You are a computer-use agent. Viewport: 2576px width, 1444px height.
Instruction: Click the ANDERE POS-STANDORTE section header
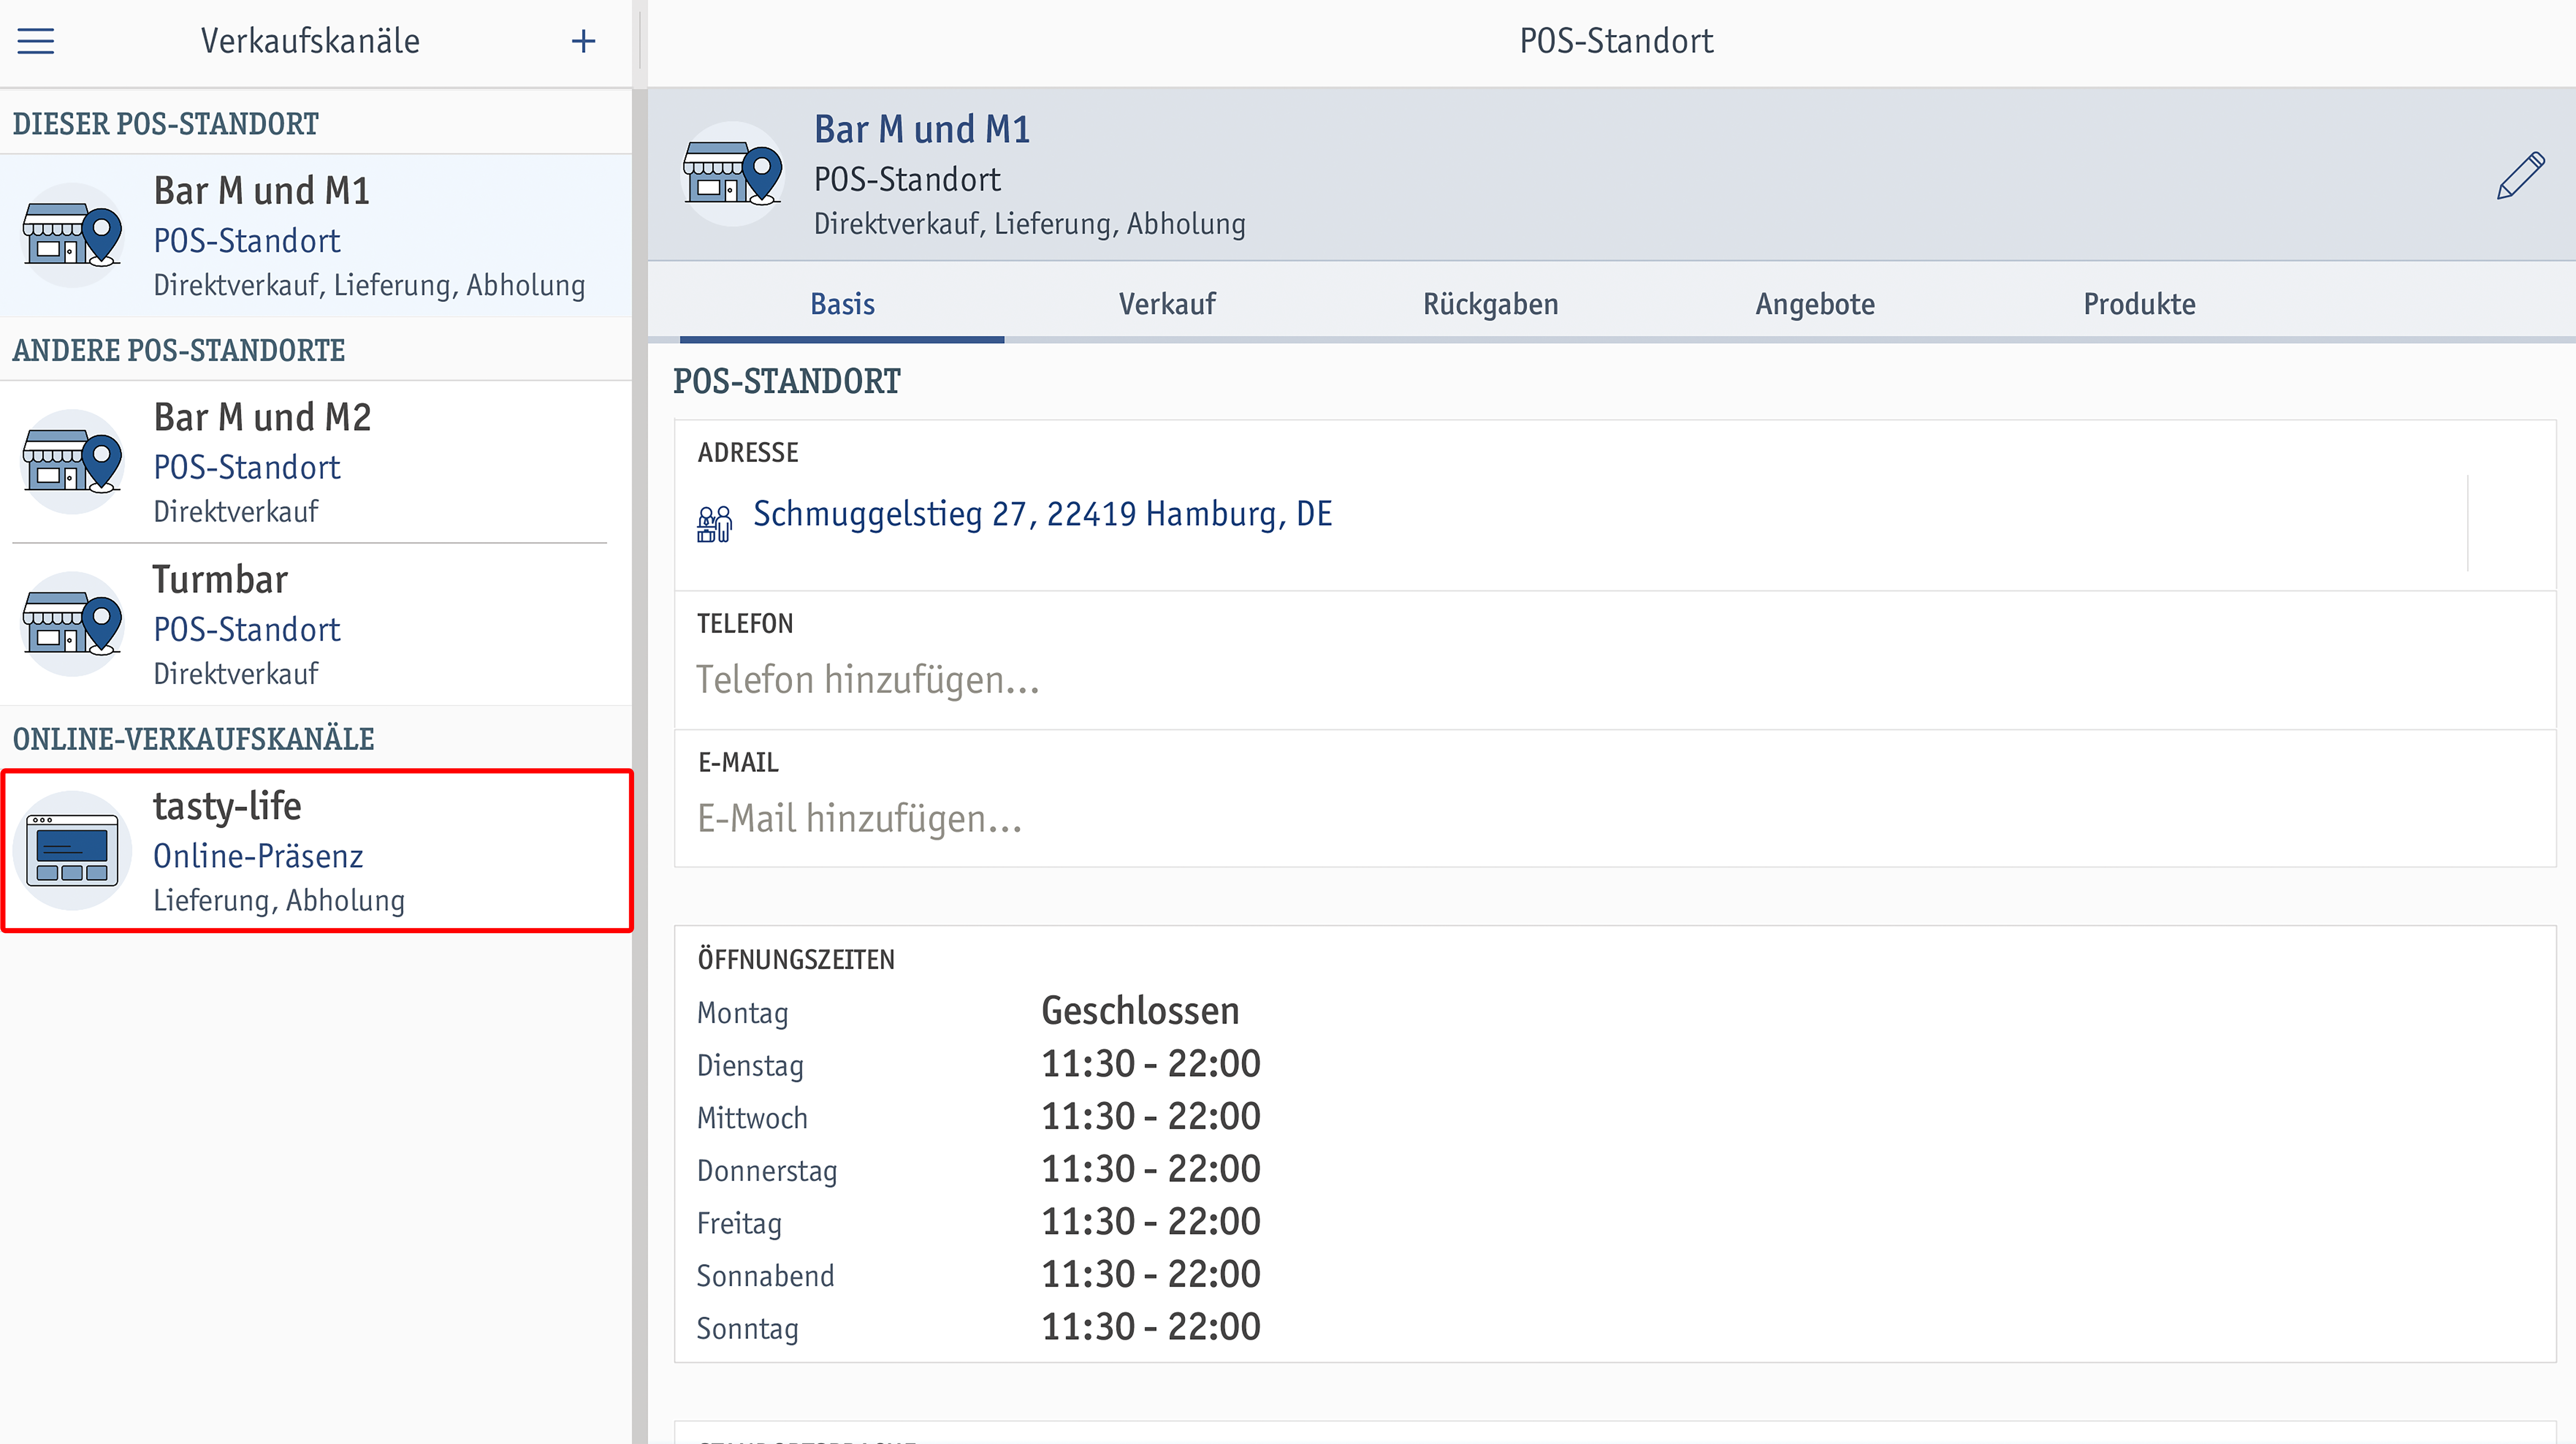pyautogui.click(x=179, y=351)
